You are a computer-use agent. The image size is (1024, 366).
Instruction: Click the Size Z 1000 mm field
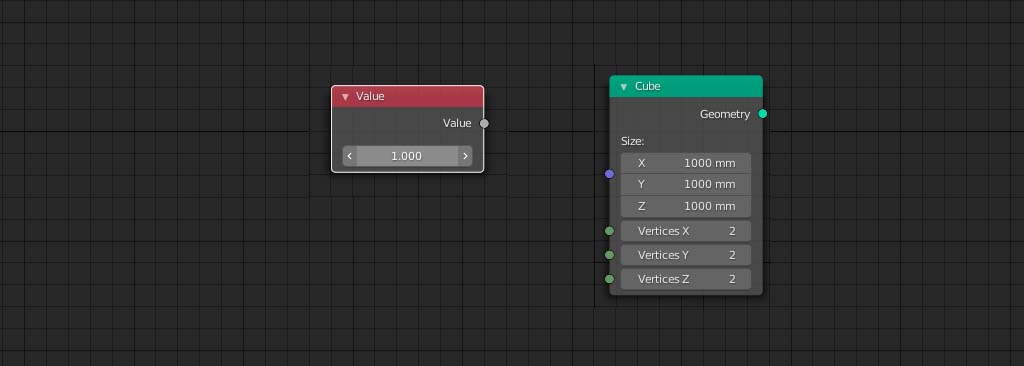click(x=686, y=206)
